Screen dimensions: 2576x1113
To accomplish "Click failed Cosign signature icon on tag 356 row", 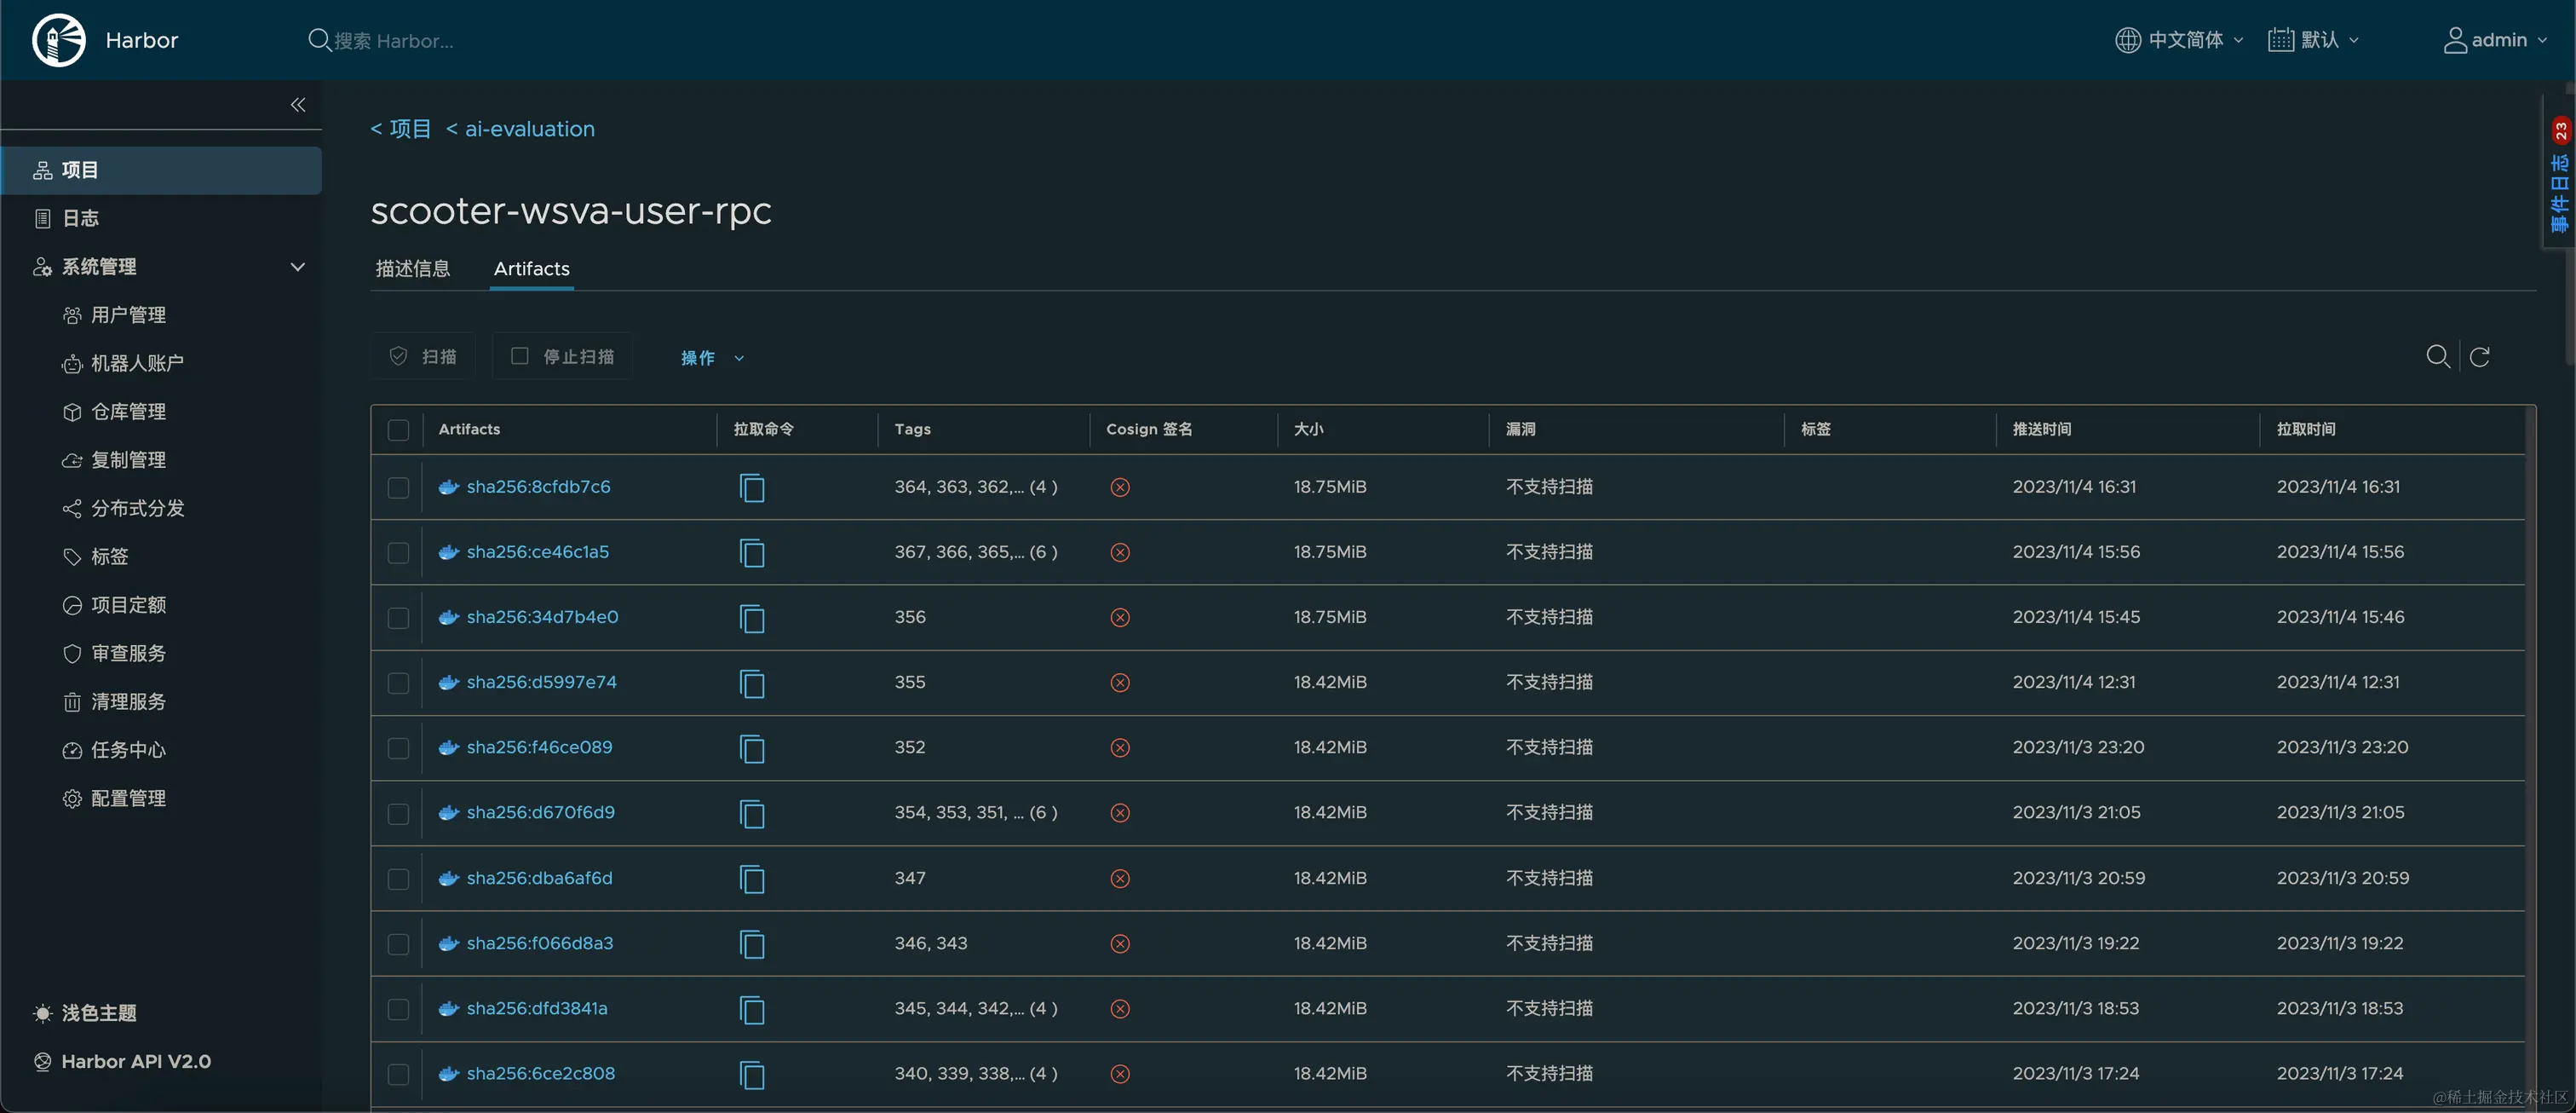I will click(1119, 617).
